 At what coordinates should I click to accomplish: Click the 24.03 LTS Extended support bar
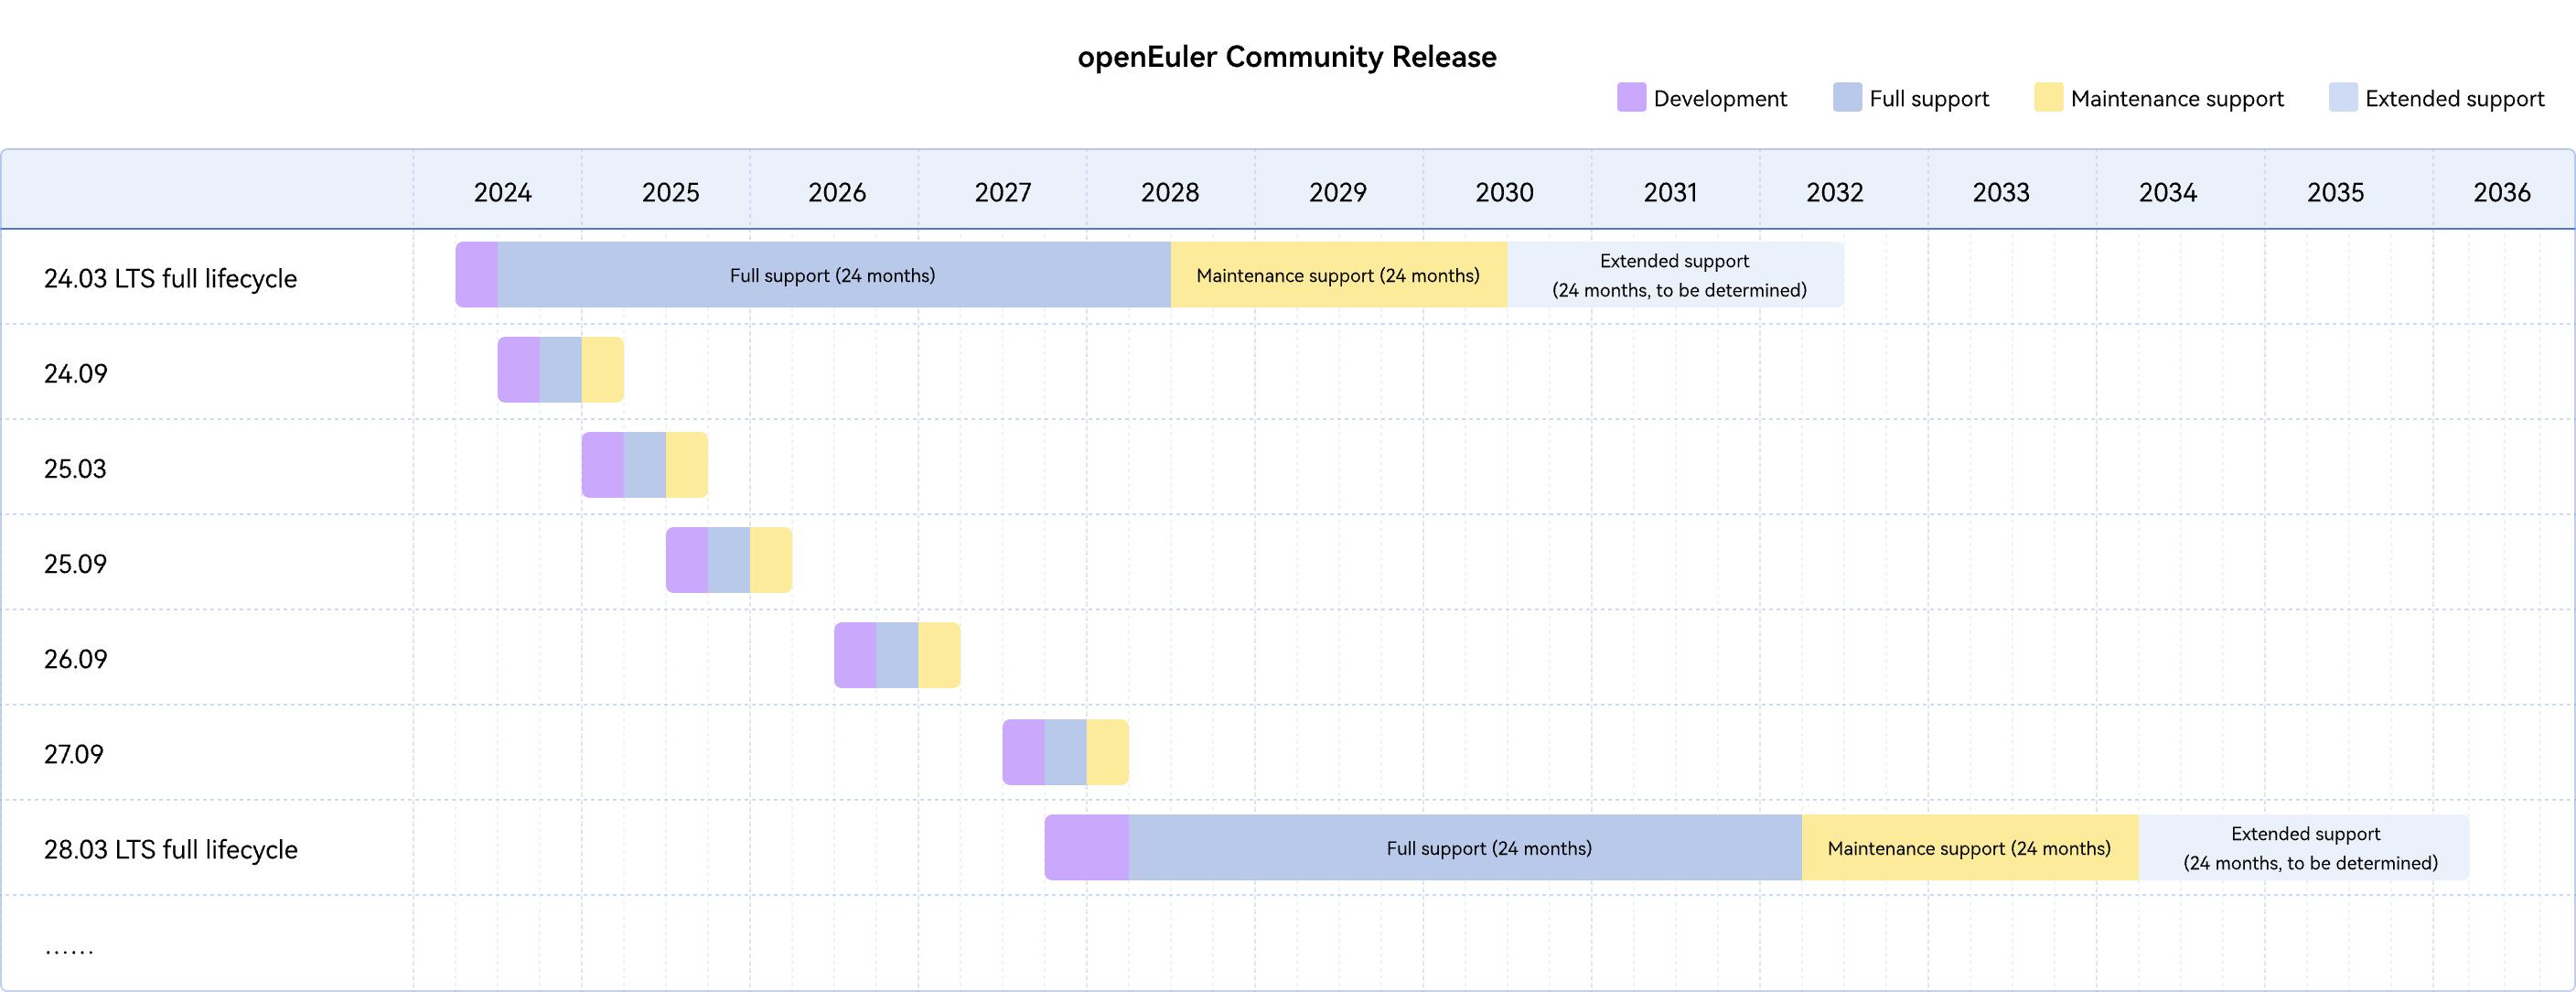click(x=1676, y=275)
